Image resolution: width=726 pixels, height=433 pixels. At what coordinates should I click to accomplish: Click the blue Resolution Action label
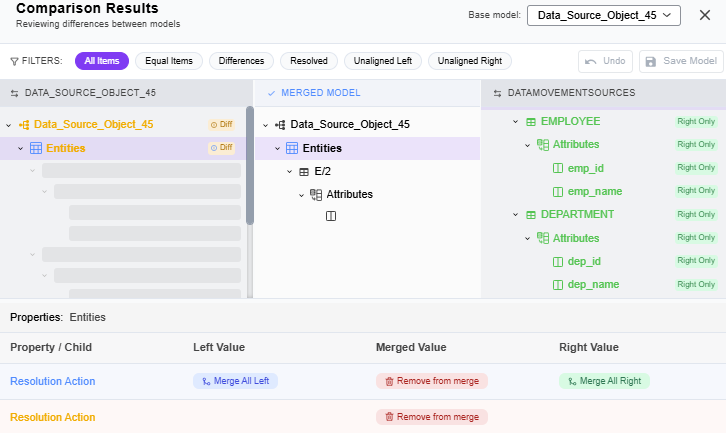click(53, 381)
